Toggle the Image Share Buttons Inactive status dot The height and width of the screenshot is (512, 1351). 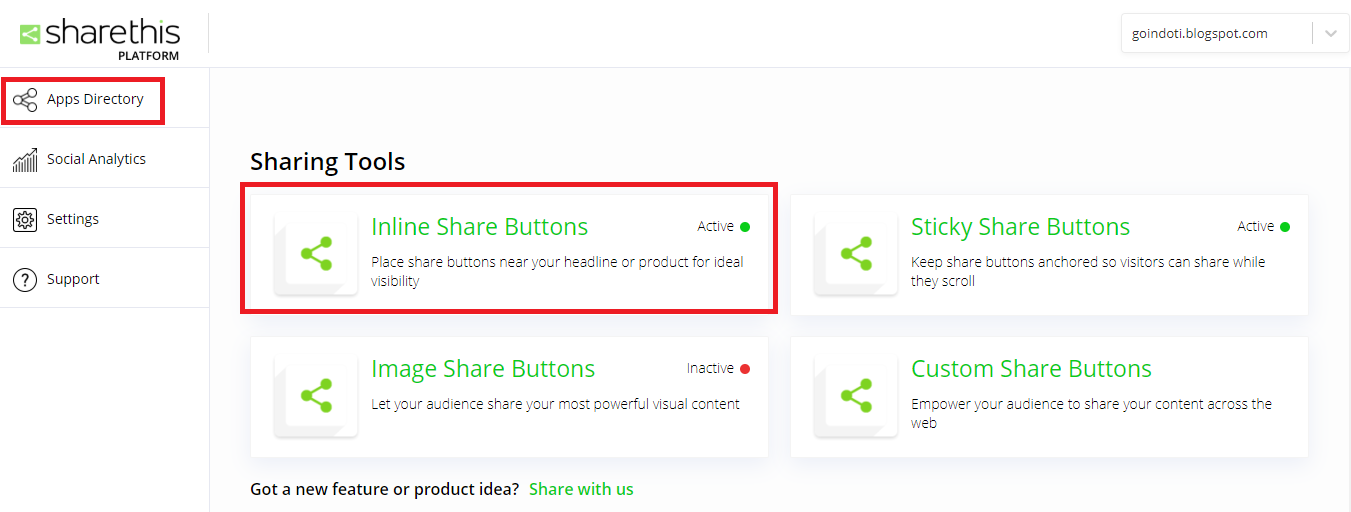(x=744, y=369)
